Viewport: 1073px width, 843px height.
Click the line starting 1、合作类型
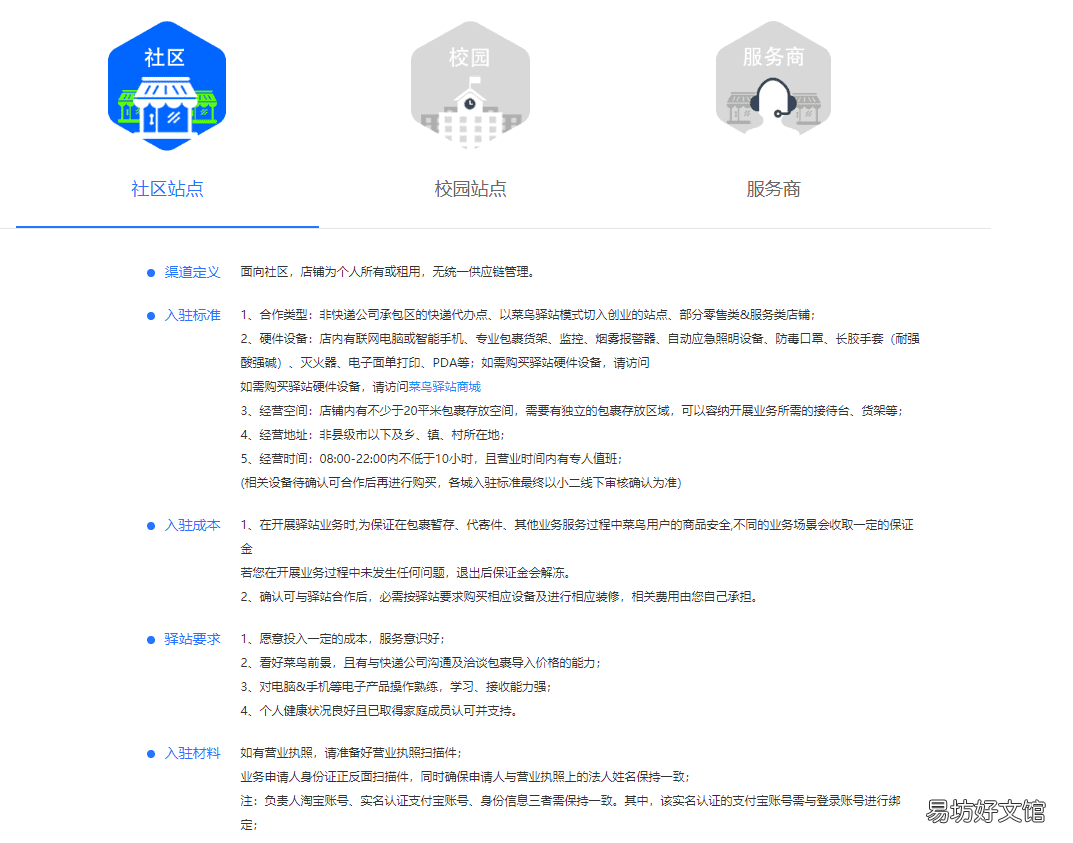528,315
